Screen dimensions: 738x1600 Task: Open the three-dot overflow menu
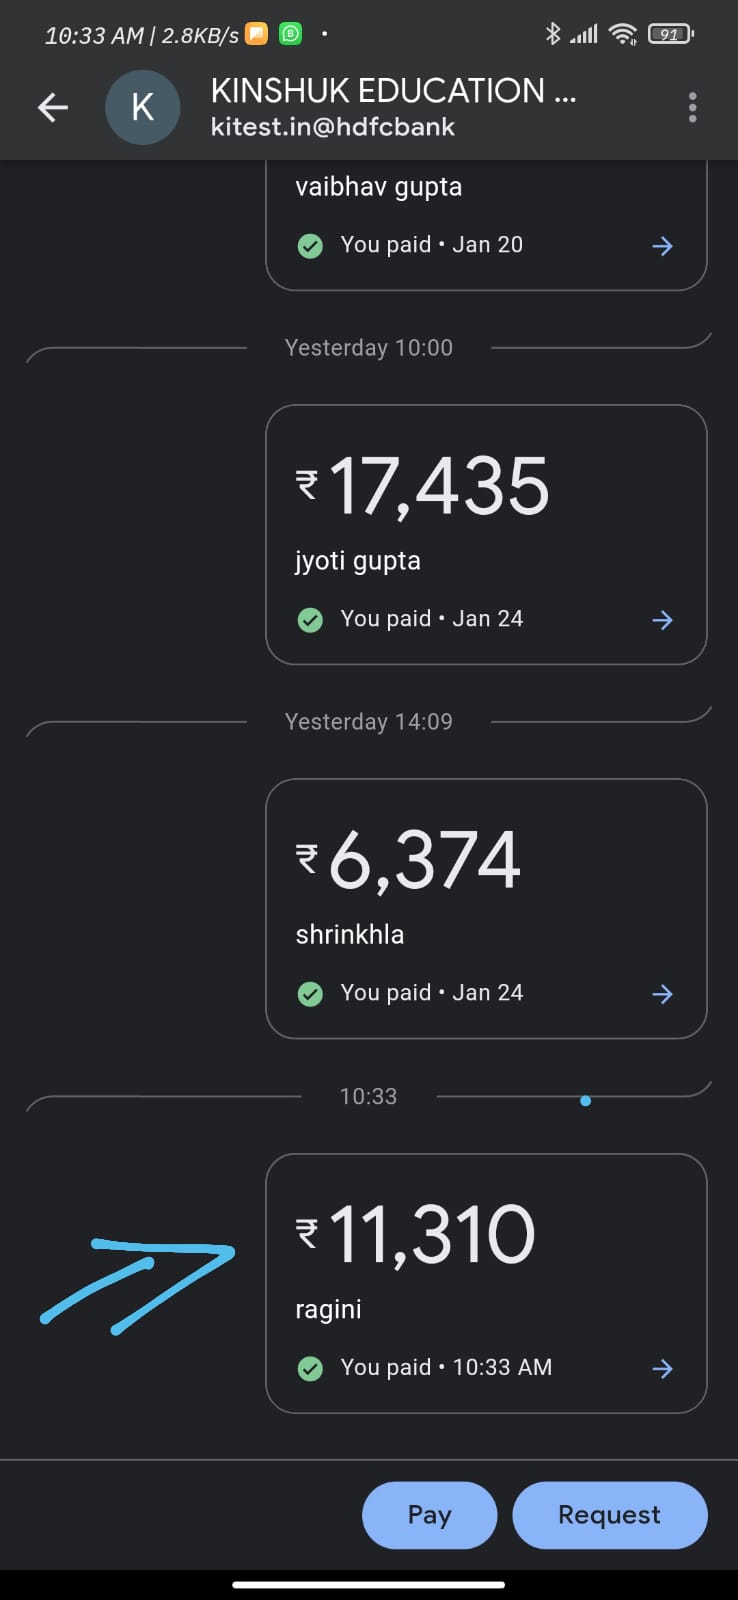[692, 107]
